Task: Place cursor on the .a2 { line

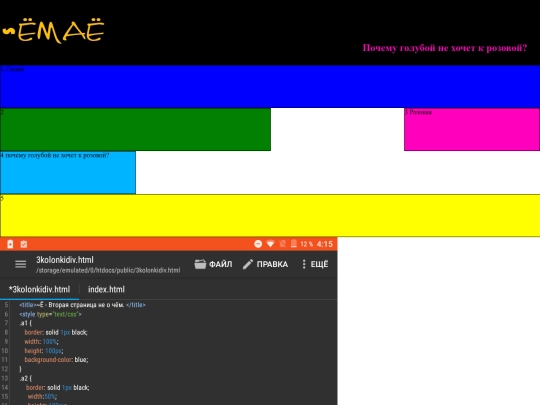Action: 25,378
